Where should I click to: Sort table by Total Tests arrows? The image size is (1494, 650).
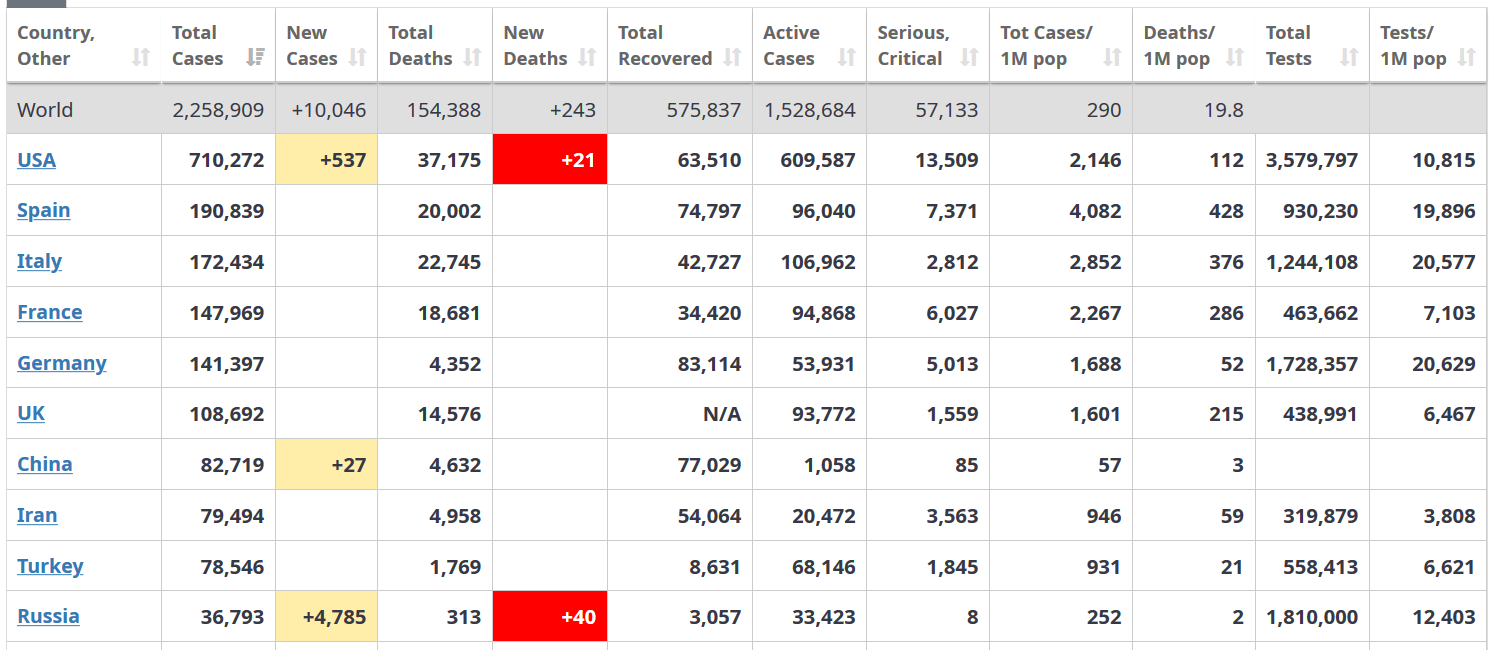click(x=1349, y=58)
